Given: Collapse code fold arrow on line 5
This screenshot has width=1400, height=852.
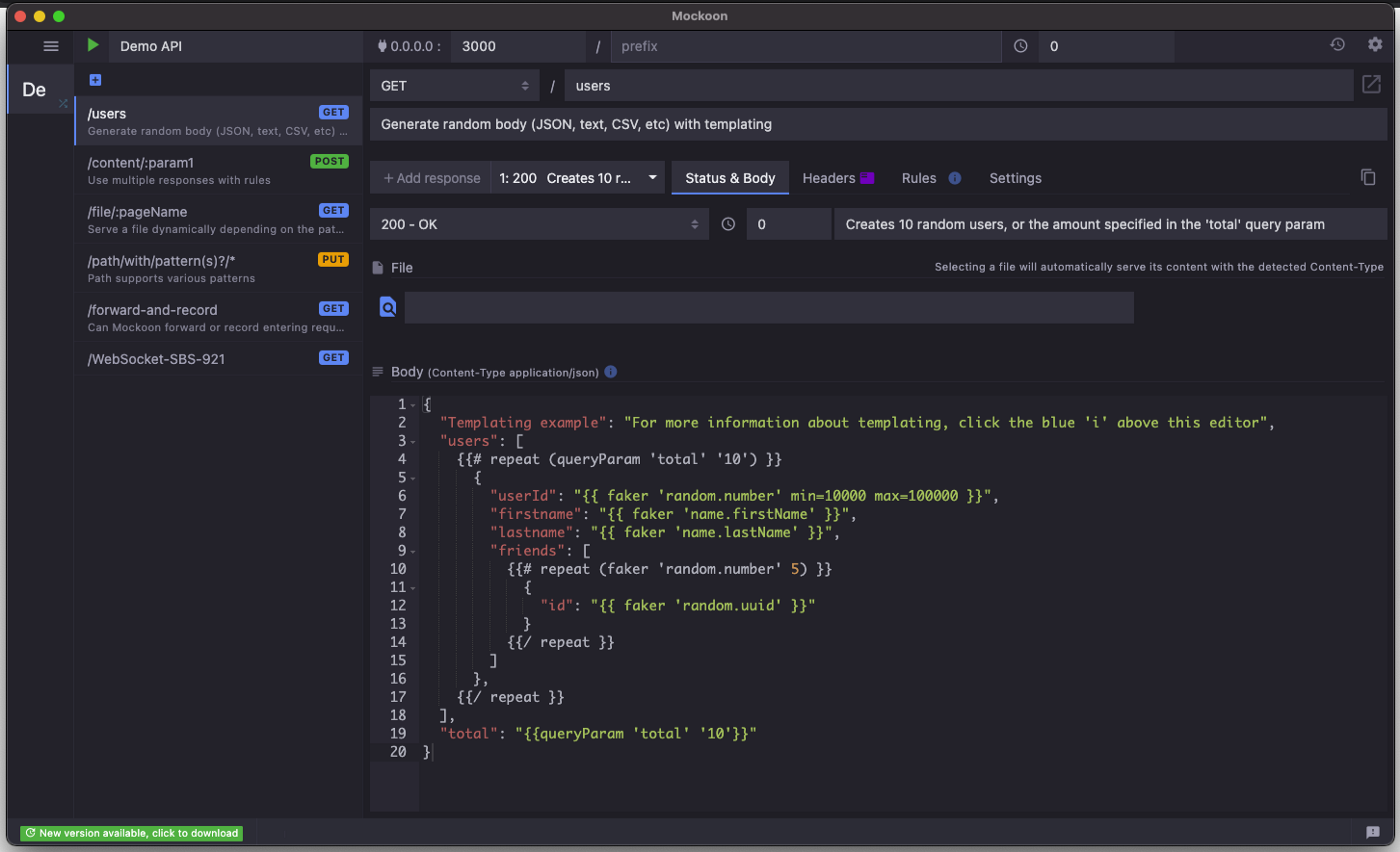Looking at the screenshot, I should click(x=415, y=478).
